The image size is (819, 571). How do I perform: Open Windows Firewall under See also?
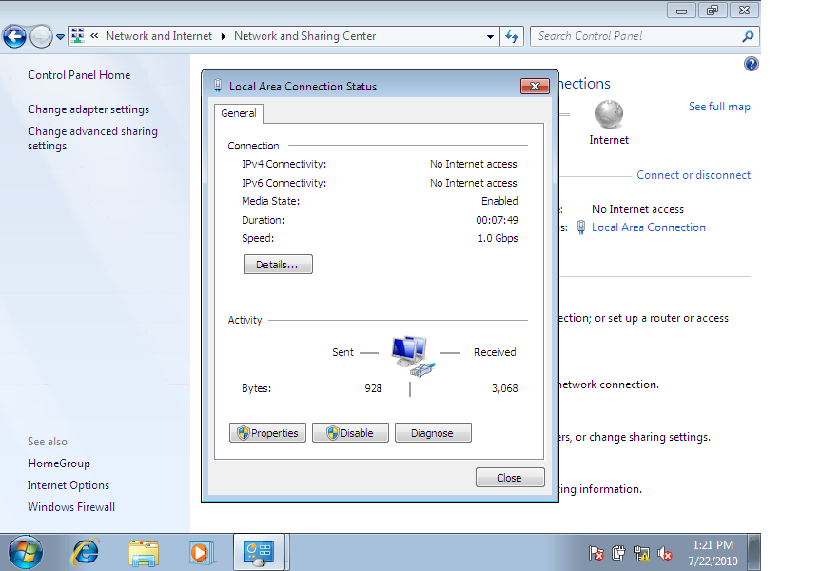pyautogui.click(x=71, y=507)
